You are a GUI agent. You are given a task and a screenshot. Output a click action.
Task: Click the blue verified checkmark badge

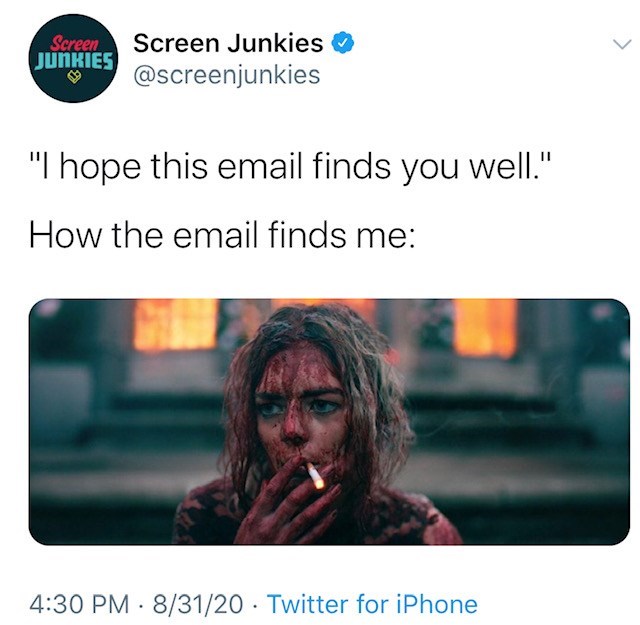click(342, 42)
